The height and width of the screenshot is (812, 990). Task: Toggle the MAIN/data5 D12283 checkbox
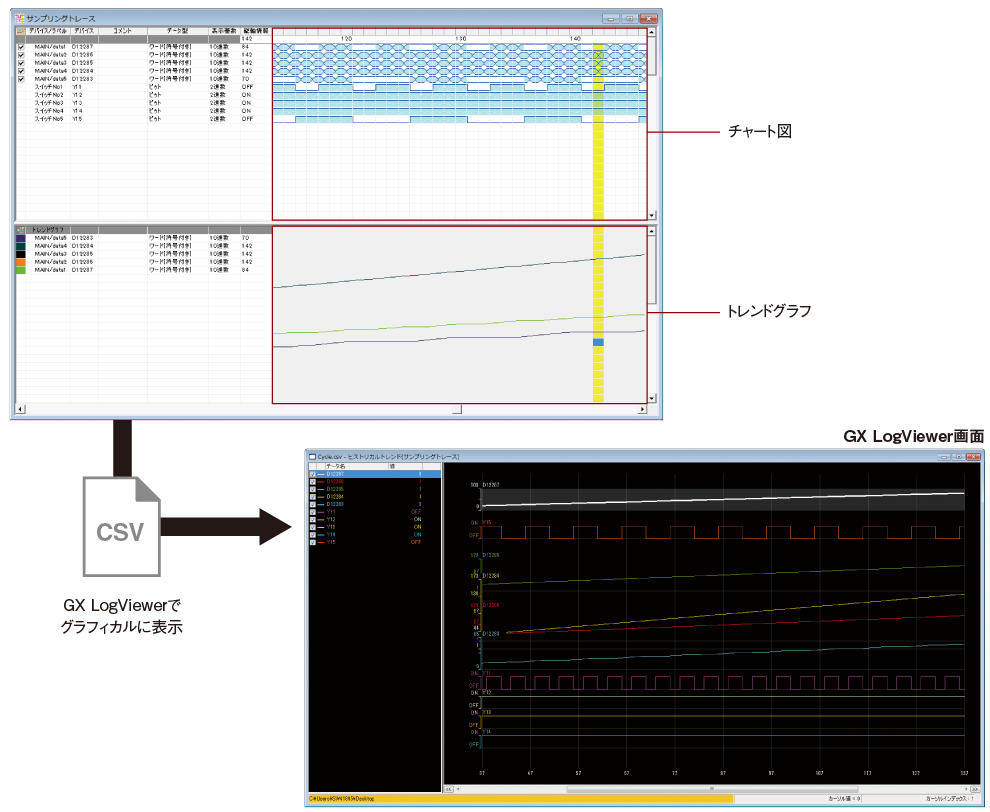pos(21,79)
